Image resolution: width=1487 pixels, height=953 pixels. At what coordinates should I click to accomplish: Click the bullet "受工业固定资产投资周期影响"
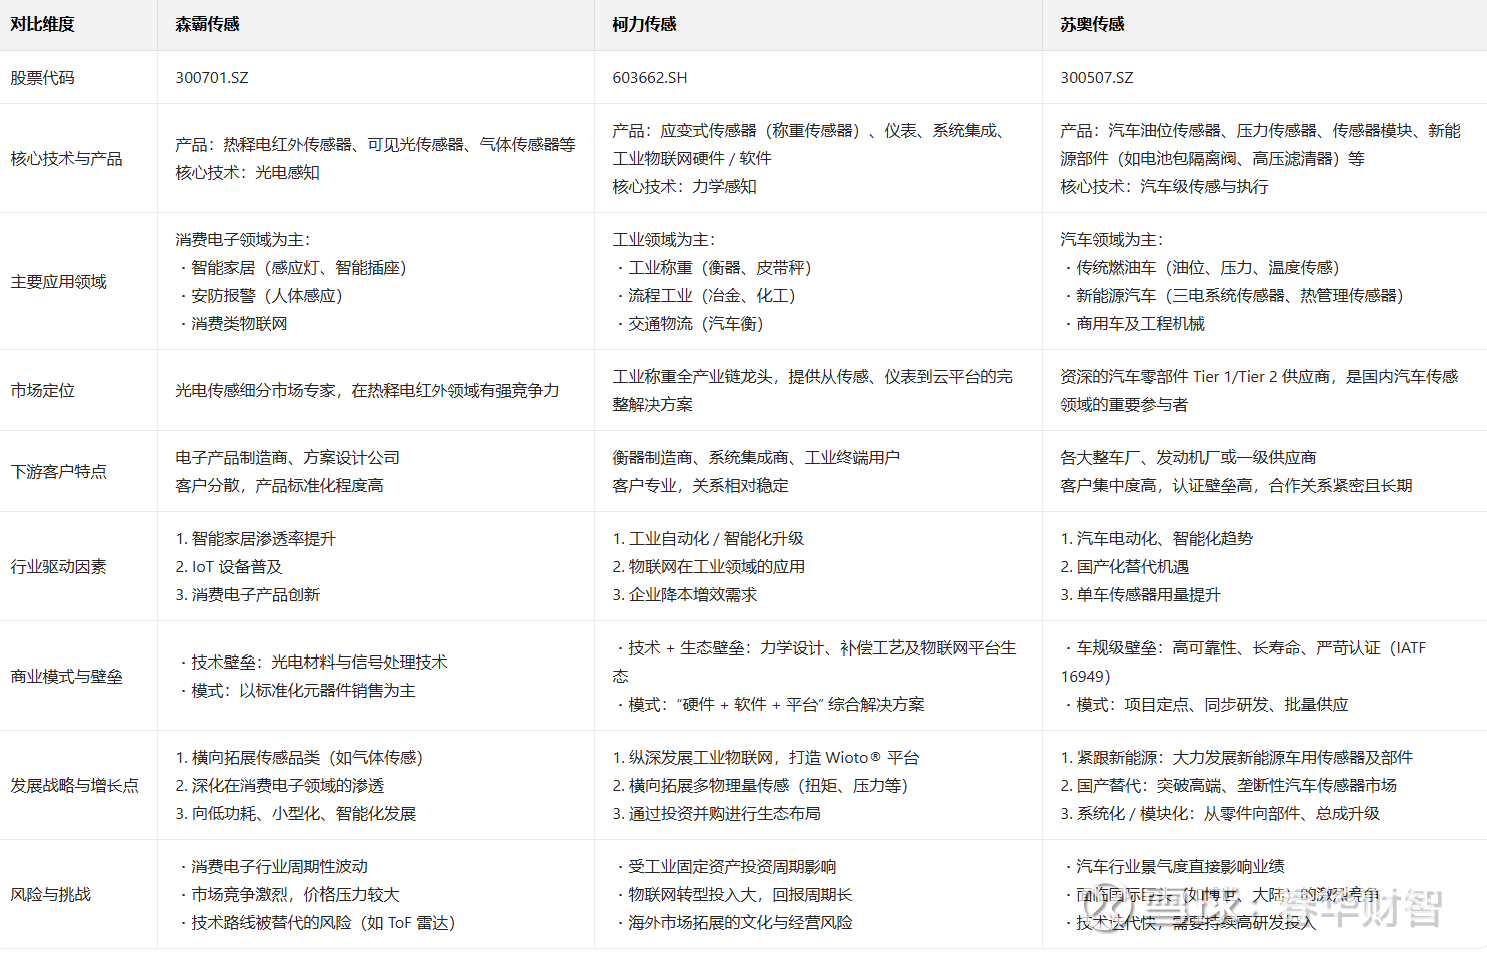pyautogui.click(x=725, y=867)
